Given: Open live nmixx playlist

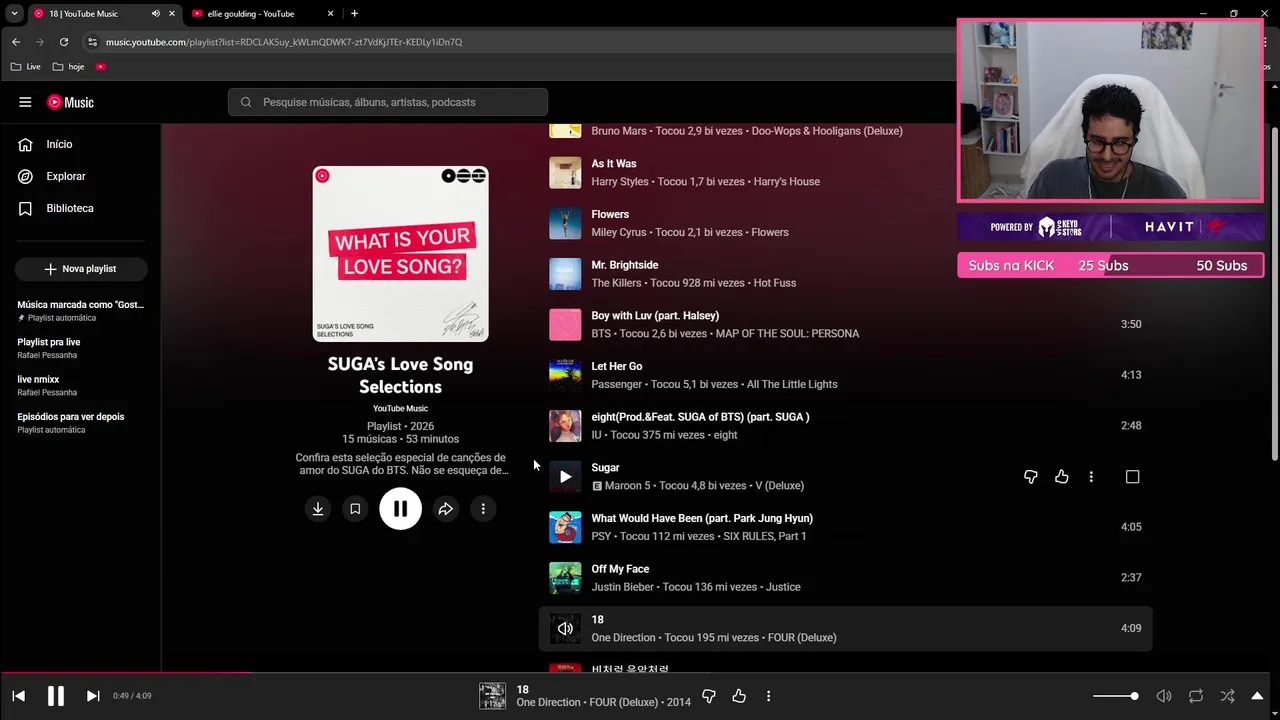Looking at the screenshot, I should (47, 385).
